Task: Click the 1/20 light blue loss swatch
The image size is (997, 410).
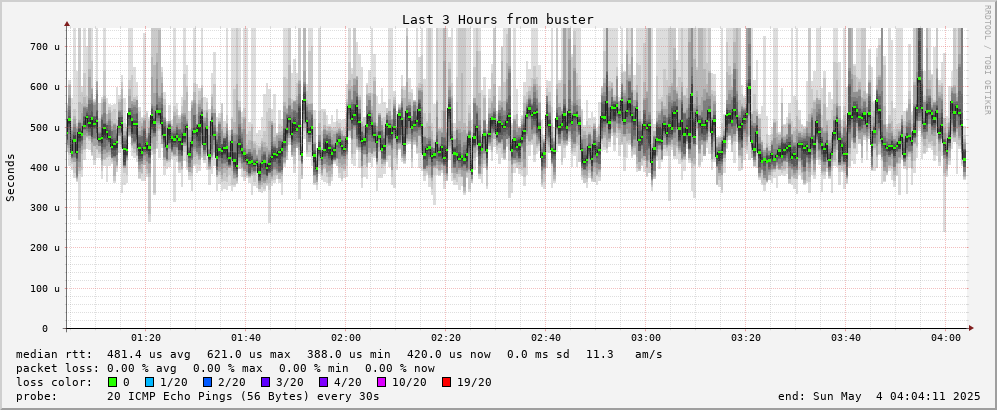Action: coord(149,382)
